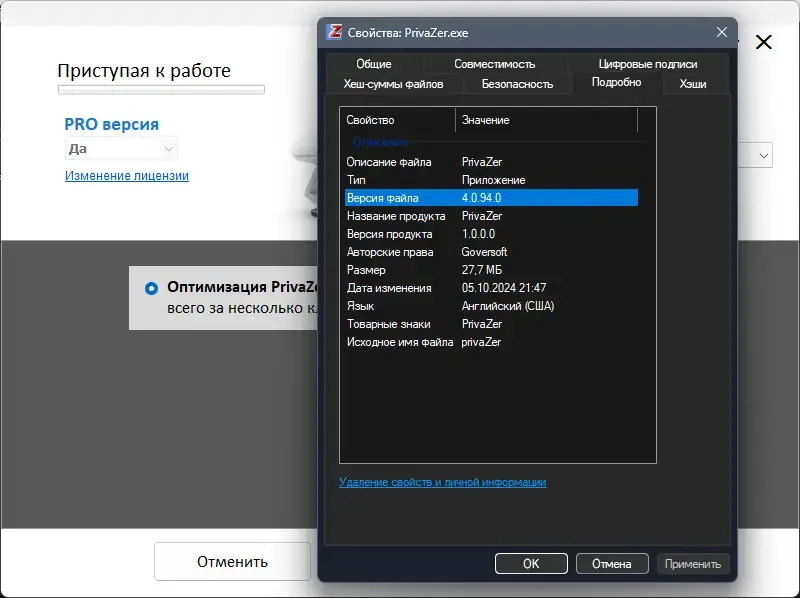Click the "Отмена" button
Image resolution: width=800 pixels, height=598 pixels.
click(x=613, y=563)
